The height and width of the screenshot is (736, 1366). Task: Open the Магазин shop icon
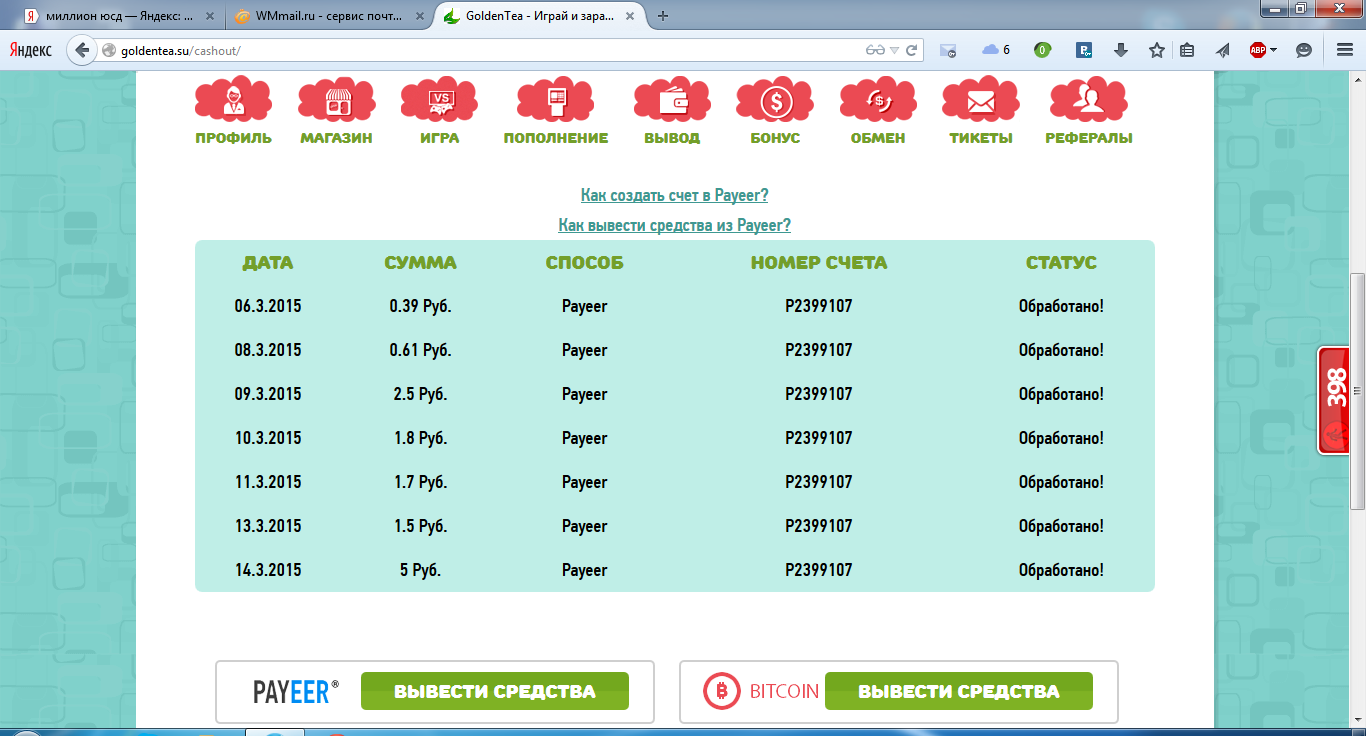337,100
